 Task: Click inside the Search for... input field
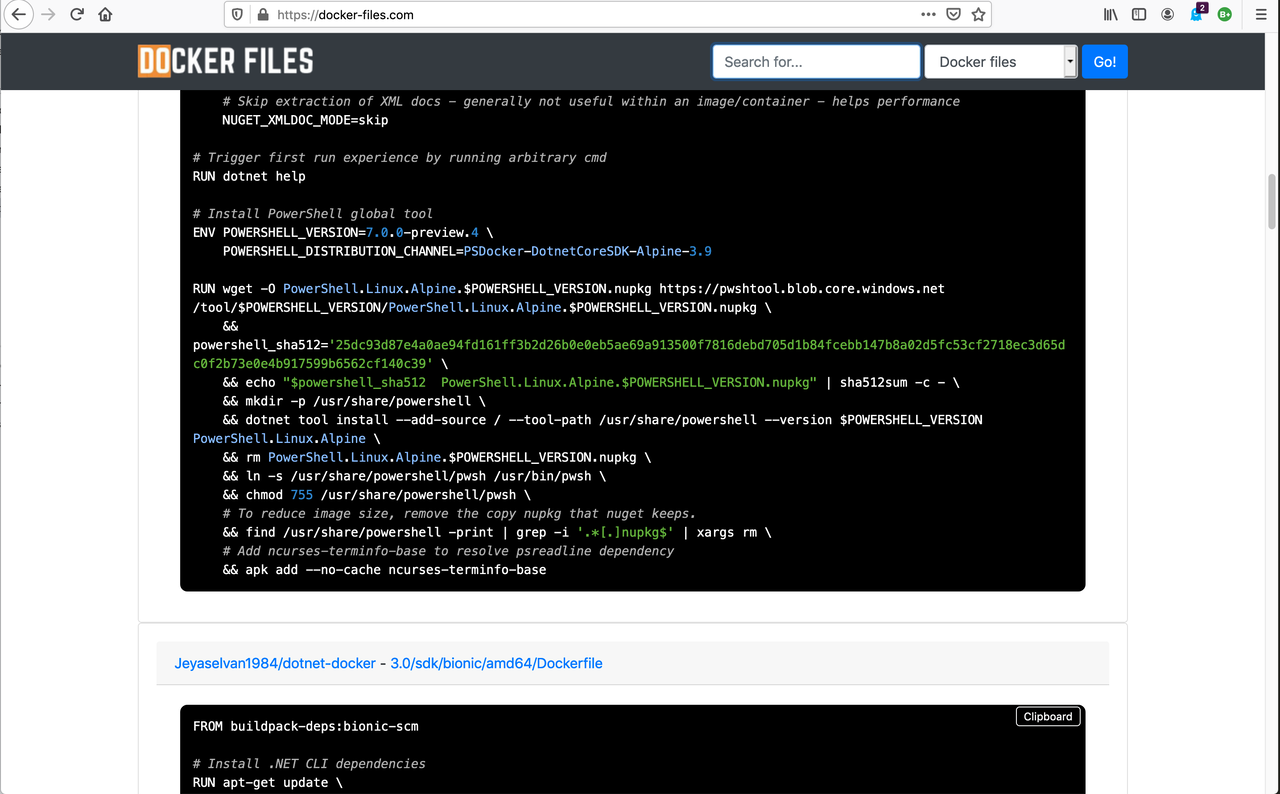(815, 61)
